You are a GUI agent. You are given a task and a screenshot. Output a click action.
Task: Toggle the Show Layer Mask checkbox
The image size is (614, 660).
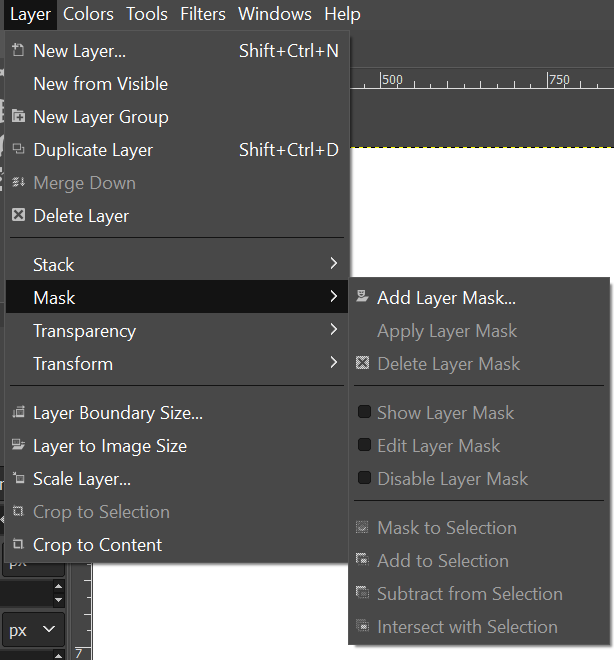point(364,412)
